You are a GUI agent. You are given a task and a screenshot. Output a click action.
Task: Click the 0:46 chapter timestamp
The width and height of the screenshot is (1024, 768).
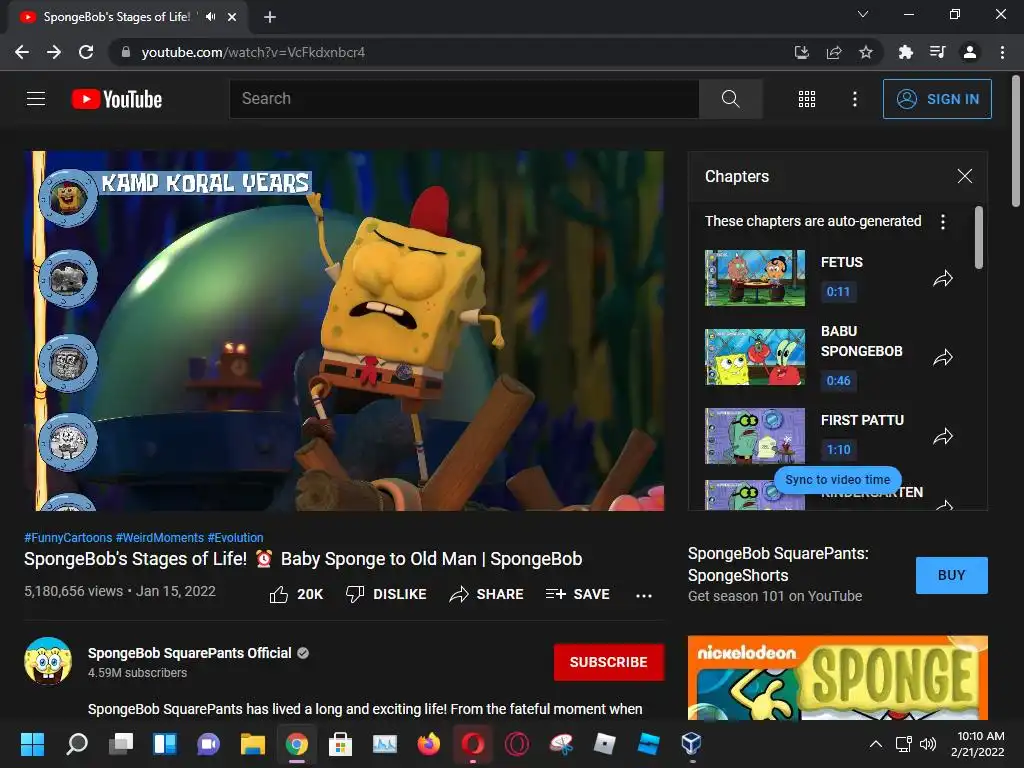point(838,380)
